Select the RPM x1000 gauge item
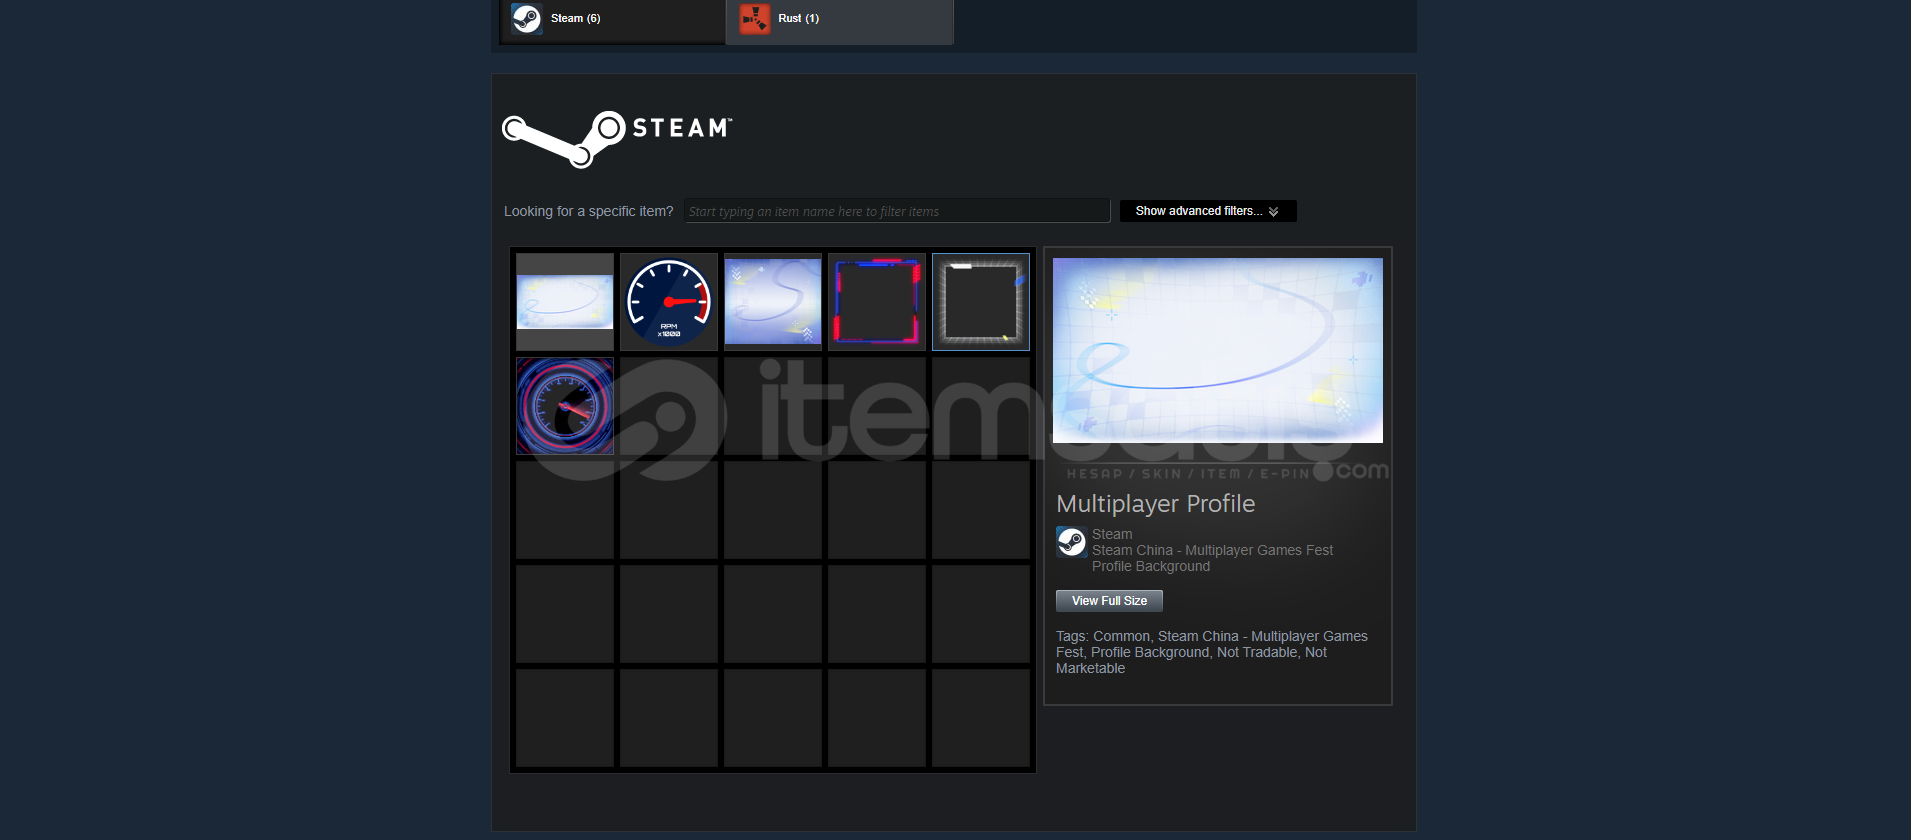This screenshot has height=840, width=1911. click(669, 302)
